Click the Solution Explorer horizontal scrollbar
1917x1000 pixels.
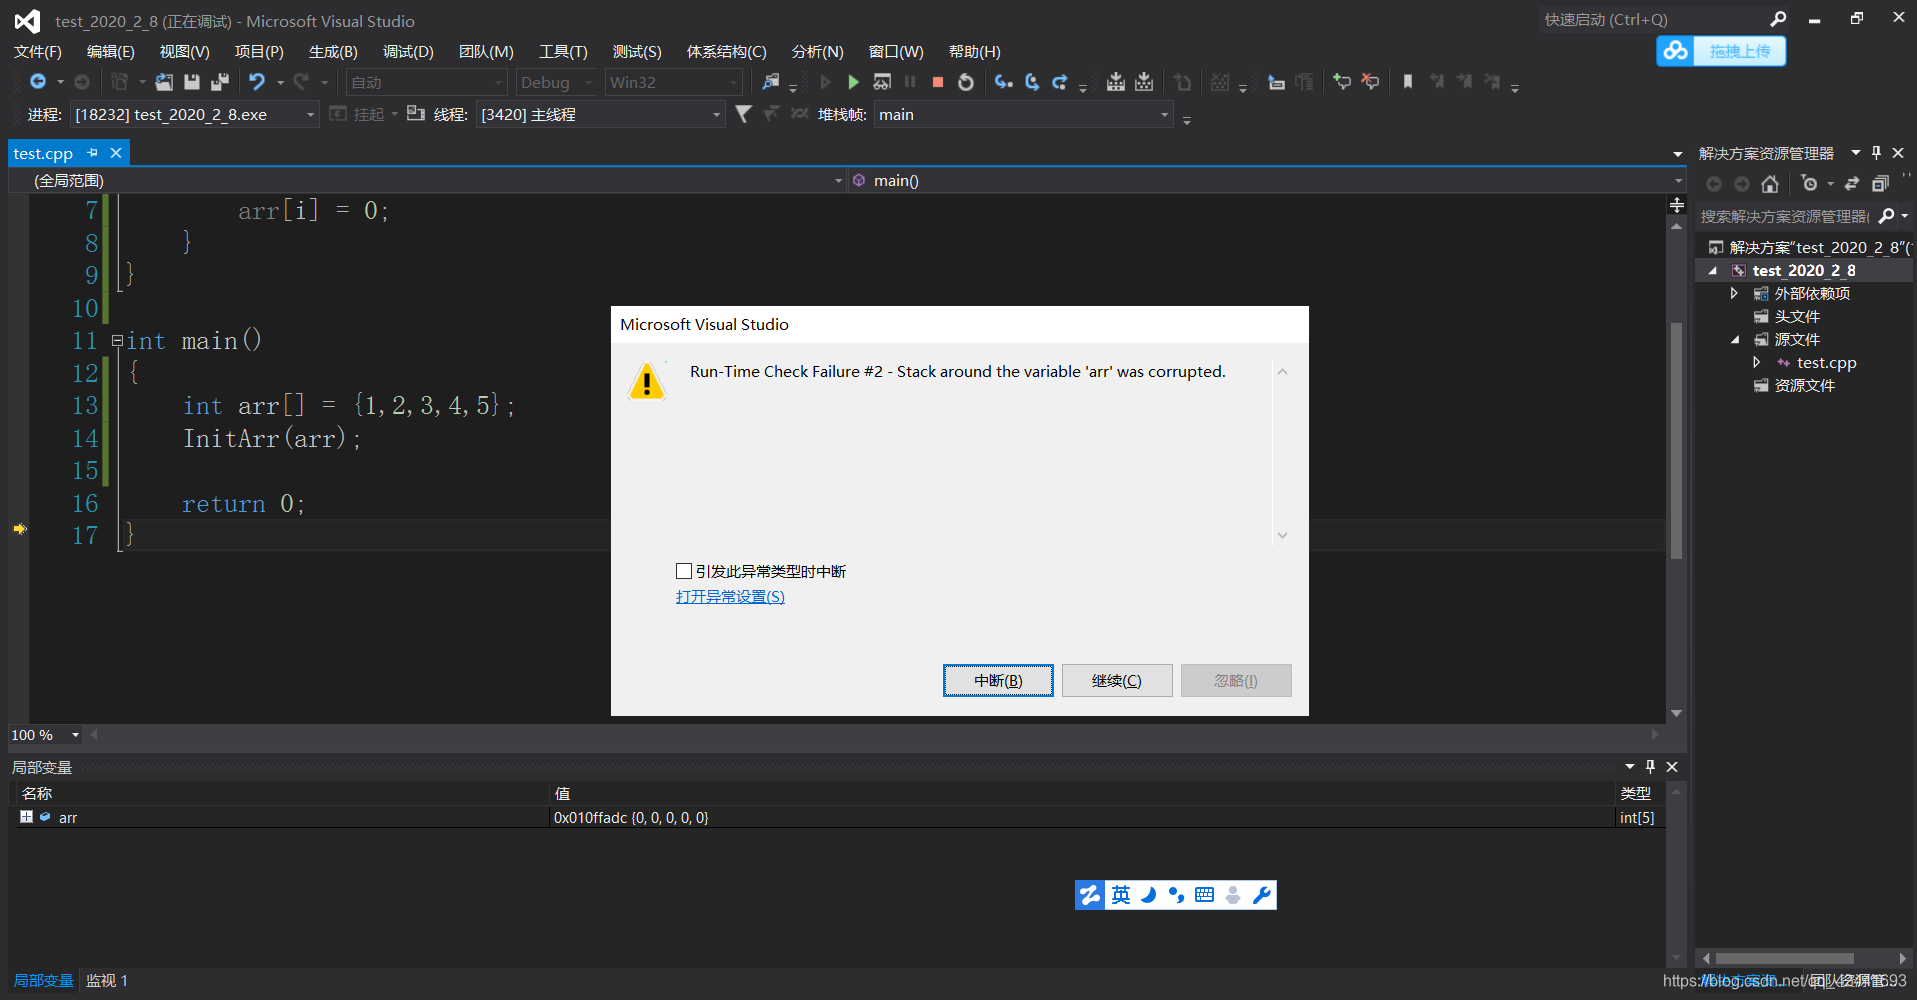(x=1784, y=958)
